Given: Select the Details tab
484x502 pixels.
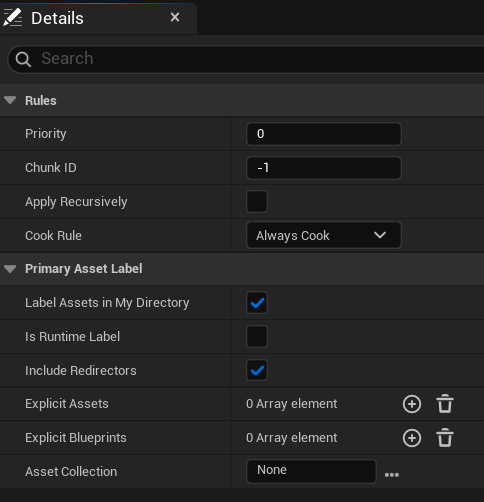Looking at the screenshot, I should [x=57, y=18].
